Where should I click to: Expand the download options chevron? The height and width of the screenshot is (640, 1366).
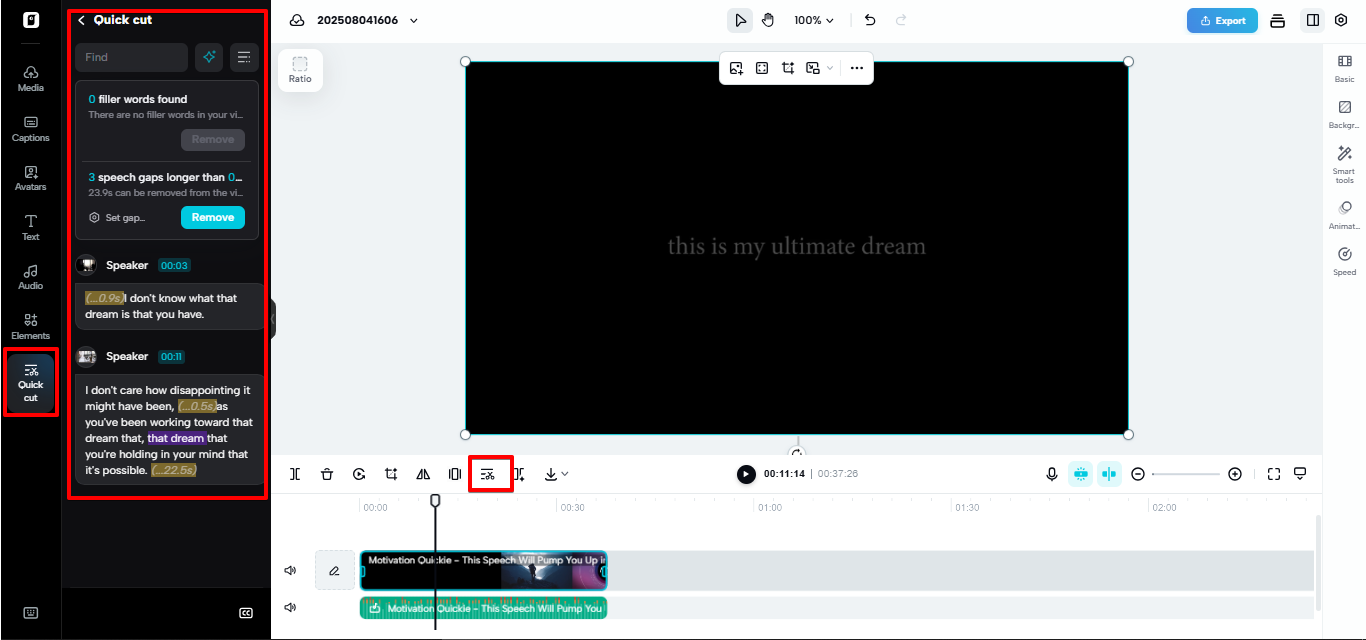click(566, 473)
